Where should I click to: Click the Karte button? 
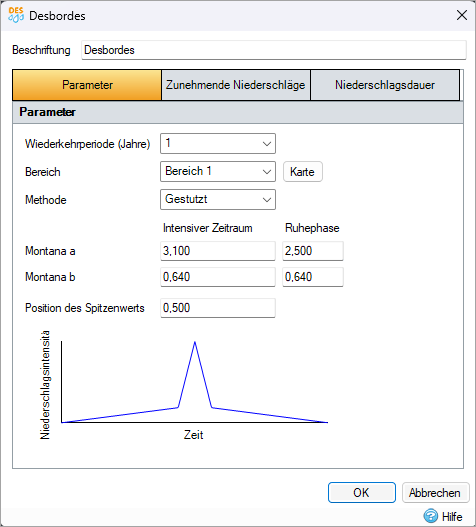303,172
